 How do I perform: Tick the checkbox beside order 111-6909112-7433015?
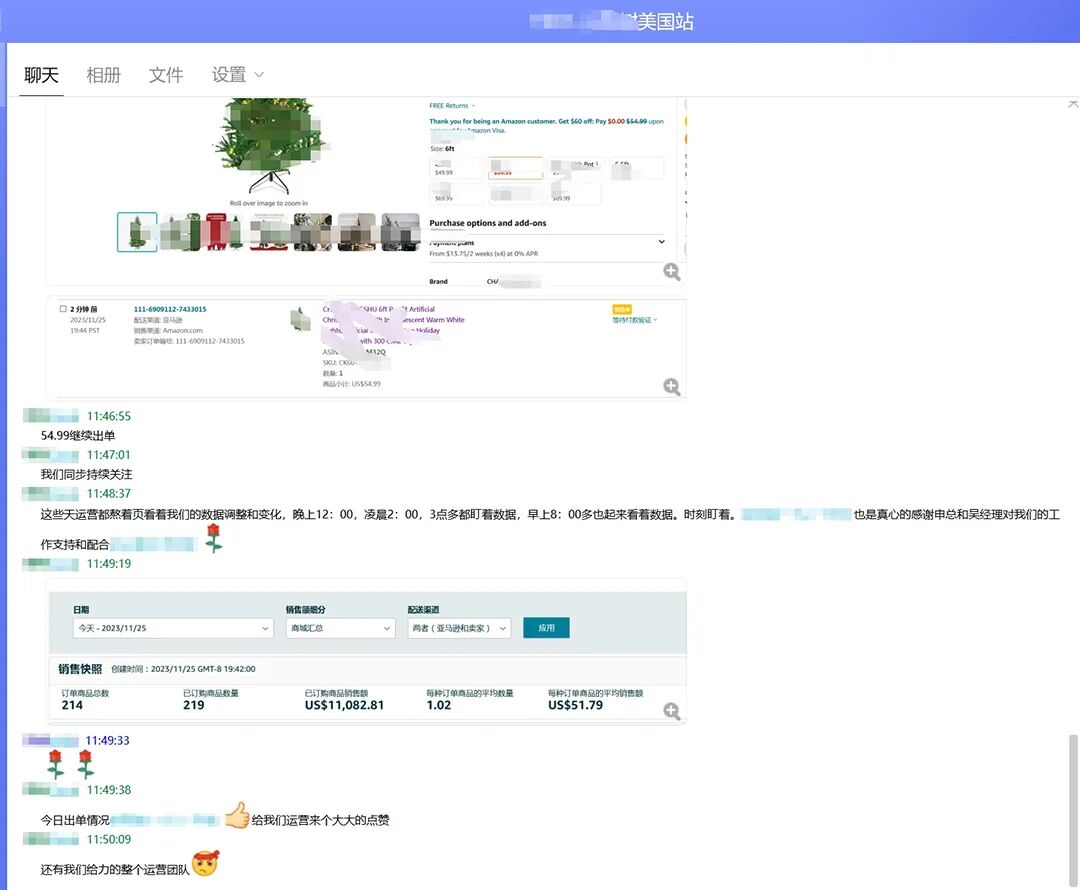coord(63,309)
